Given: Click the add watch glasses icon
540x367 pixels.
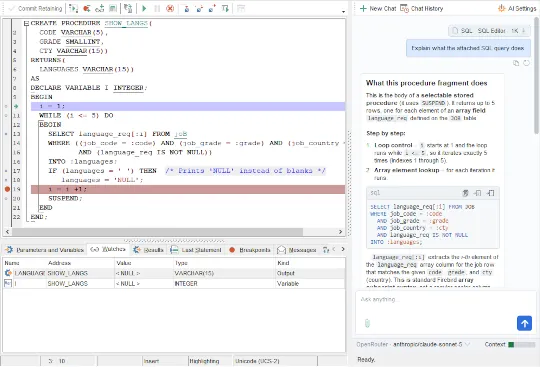Looking at the screenshot, I should point(100,9).
